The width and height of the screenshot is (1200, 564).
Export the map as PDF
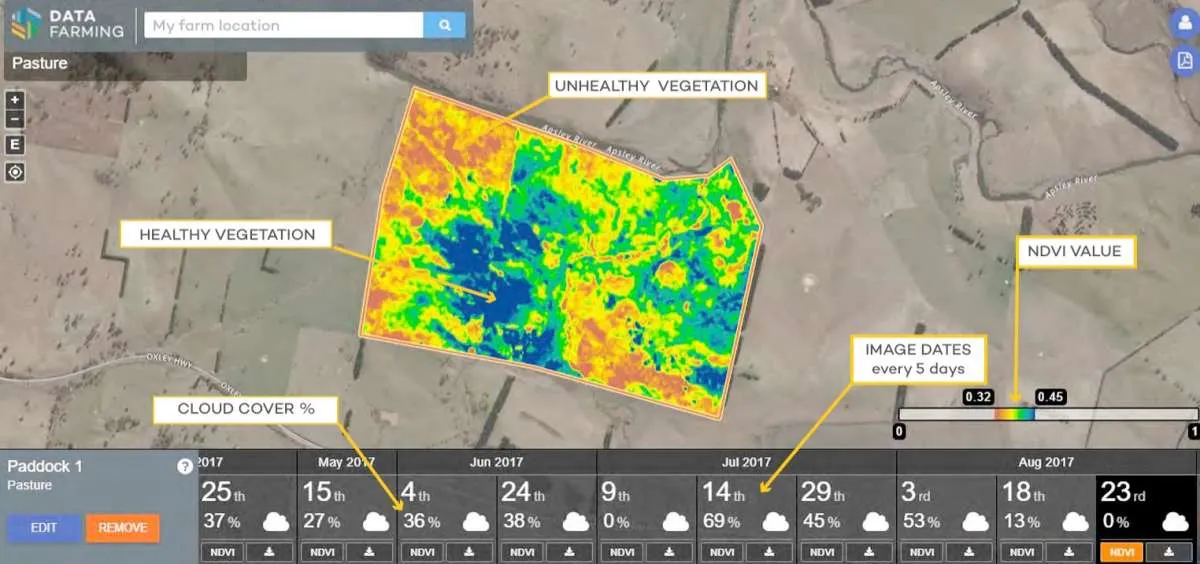click(x=1183, y=61)
